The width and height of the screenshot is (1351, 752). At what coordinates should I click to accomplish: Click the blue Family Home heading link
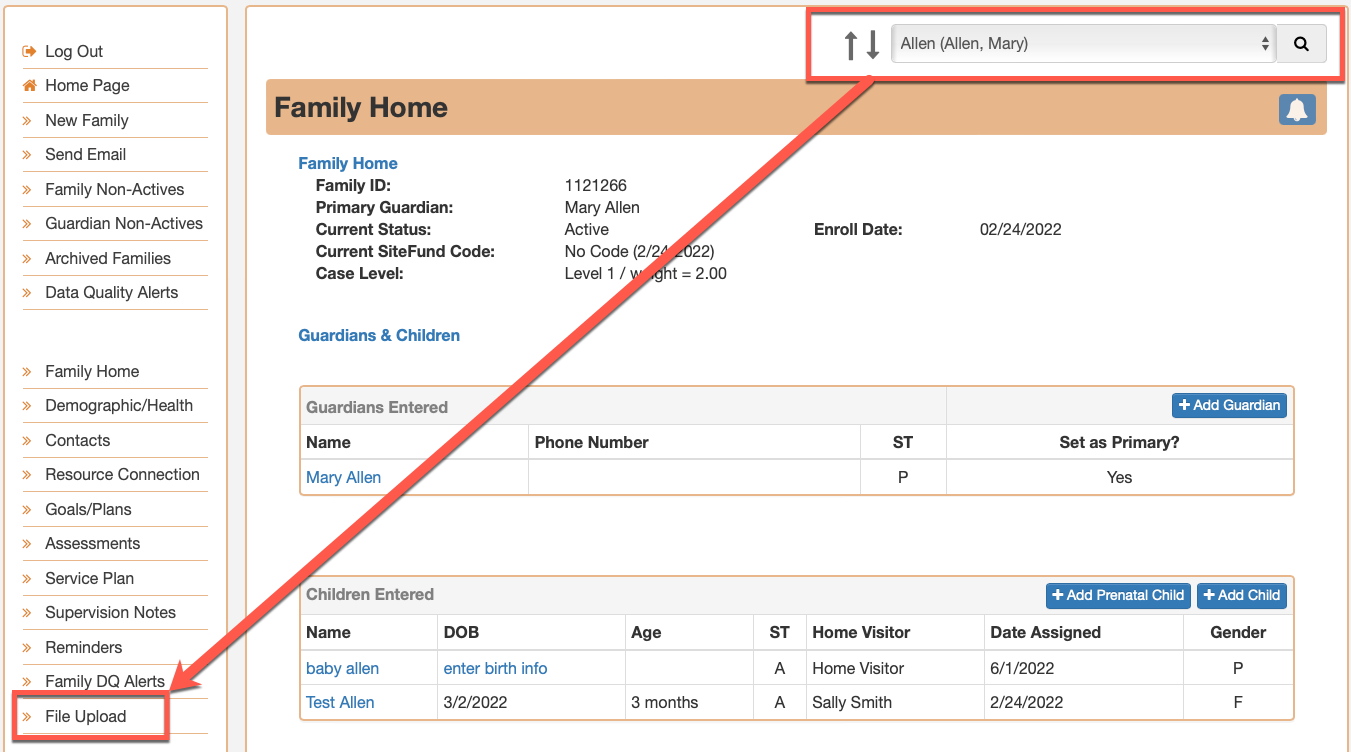(348, 163)
